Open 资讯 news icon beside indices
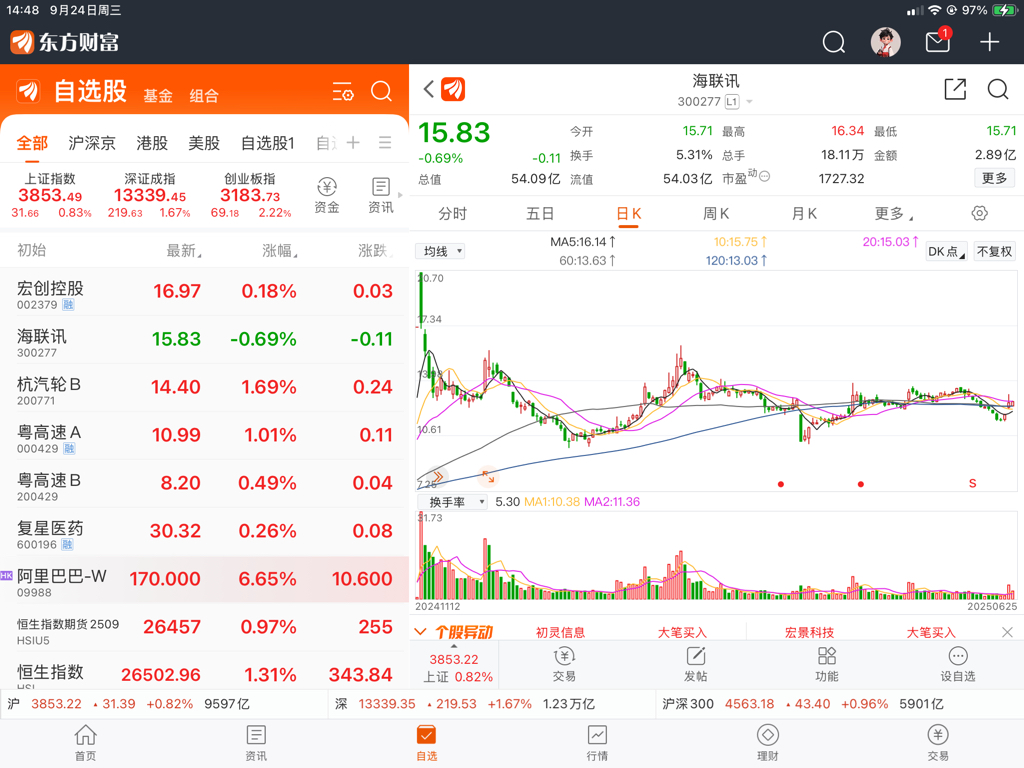 (381, 195)
